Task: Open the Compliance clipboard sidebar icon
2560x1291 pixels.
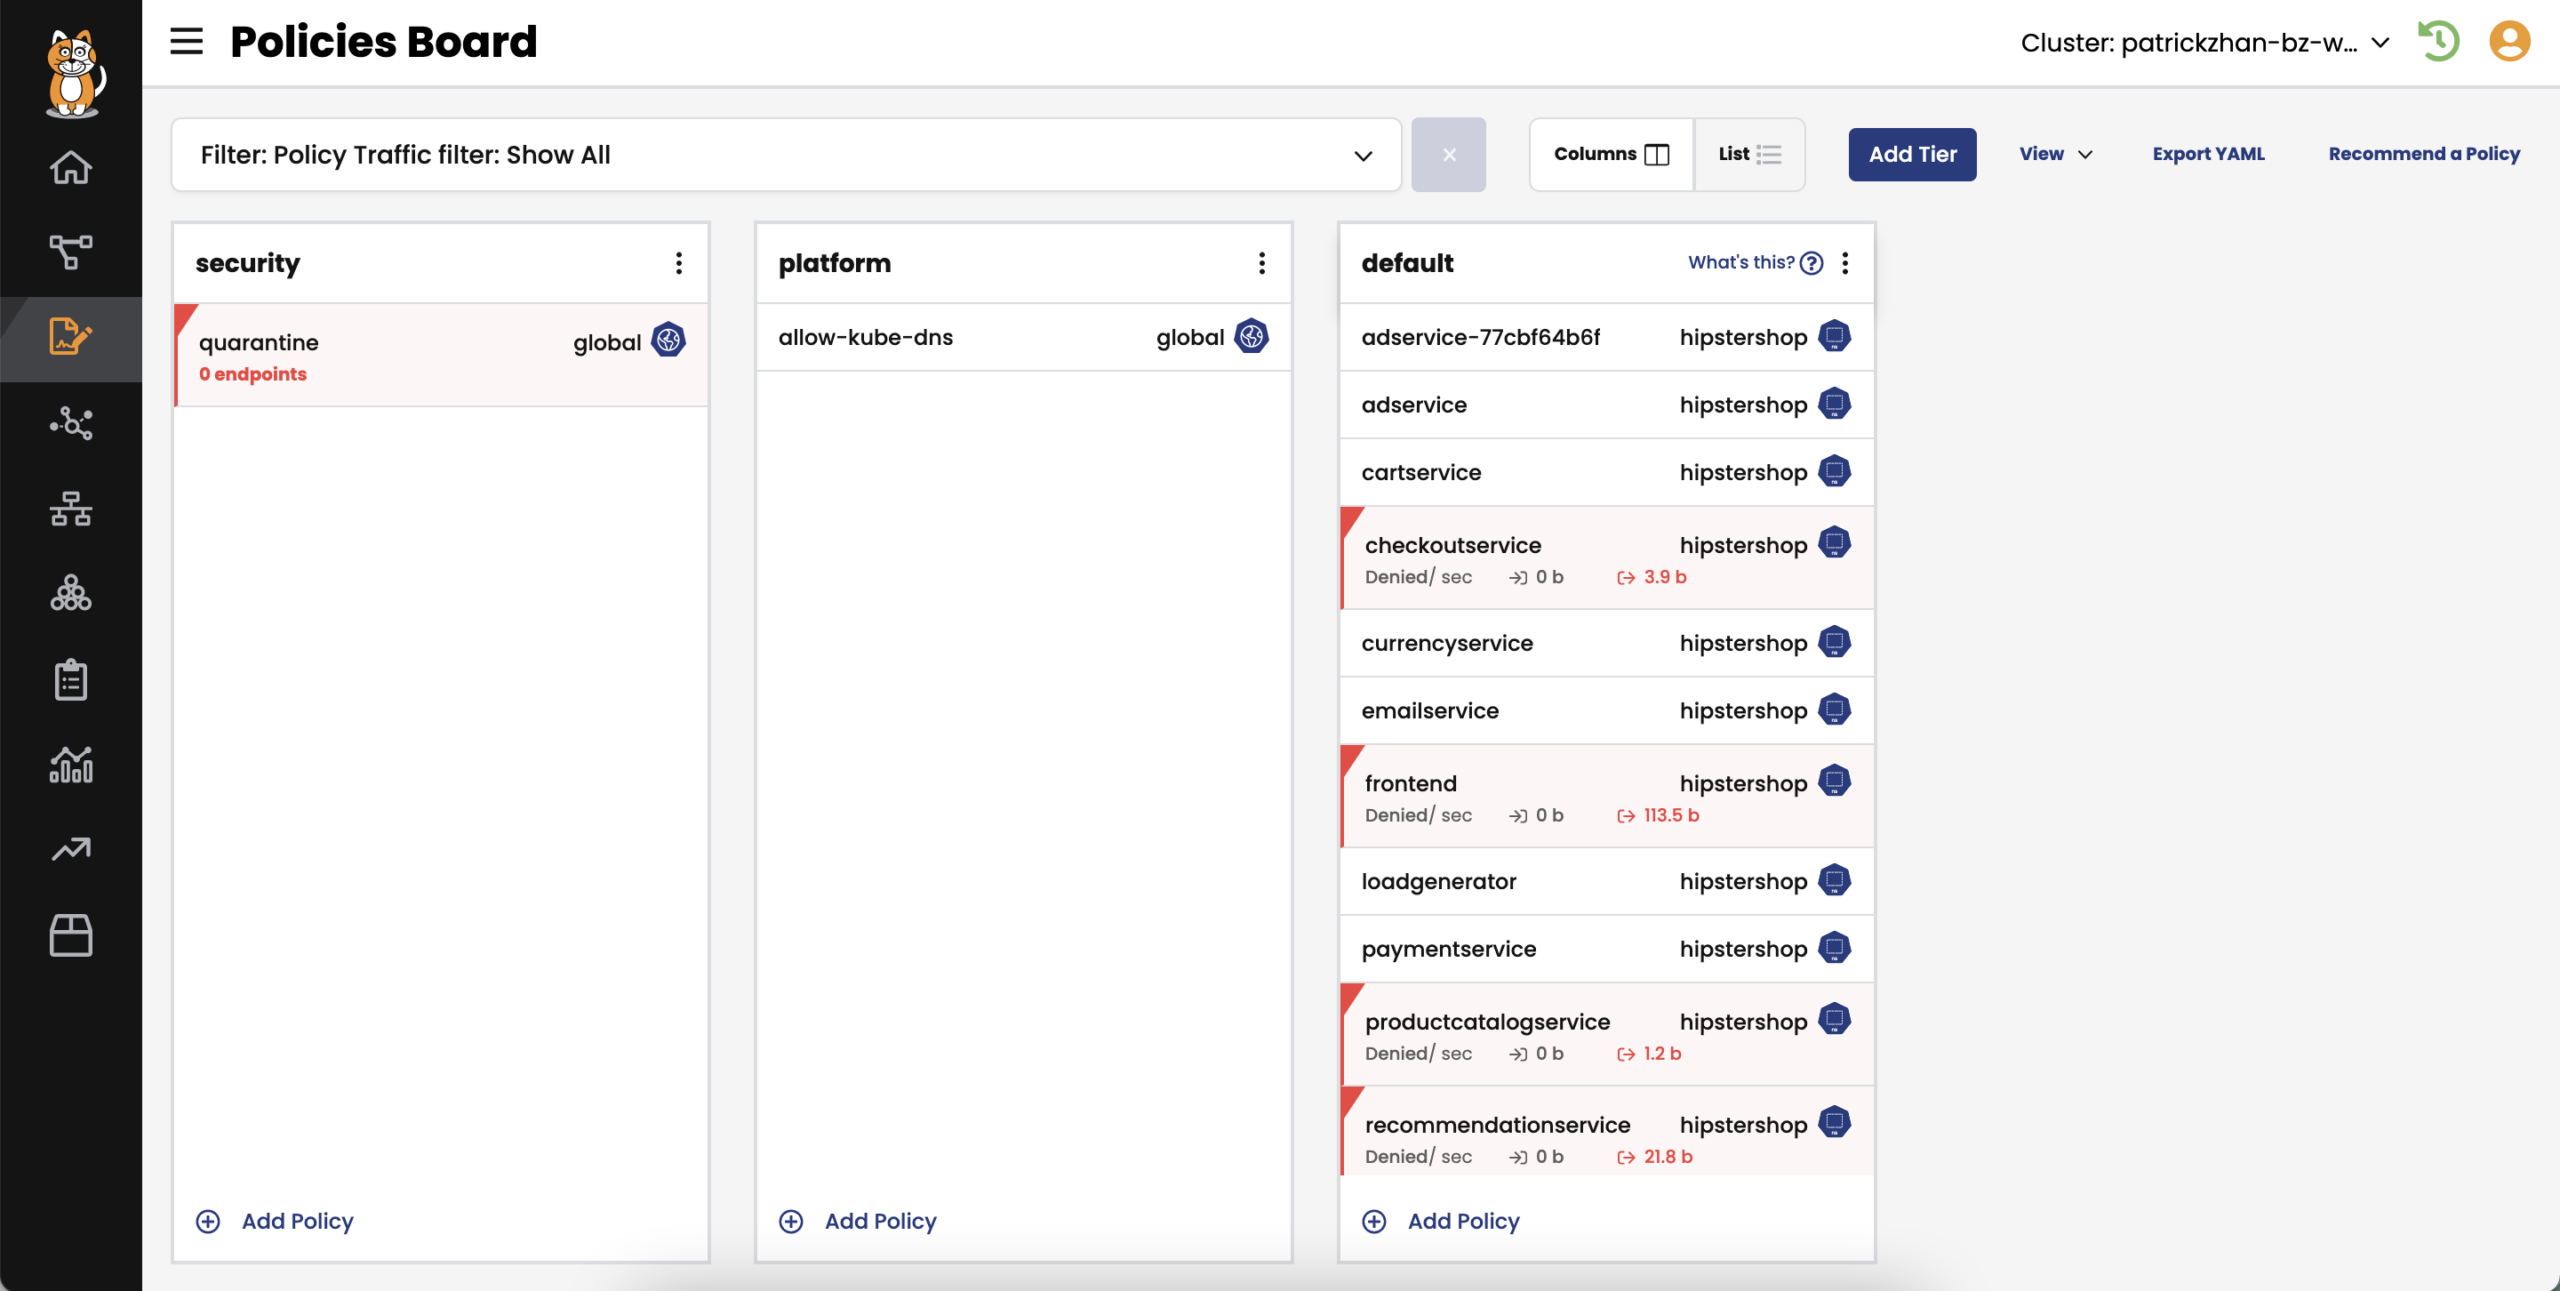Action: [70, 680]
